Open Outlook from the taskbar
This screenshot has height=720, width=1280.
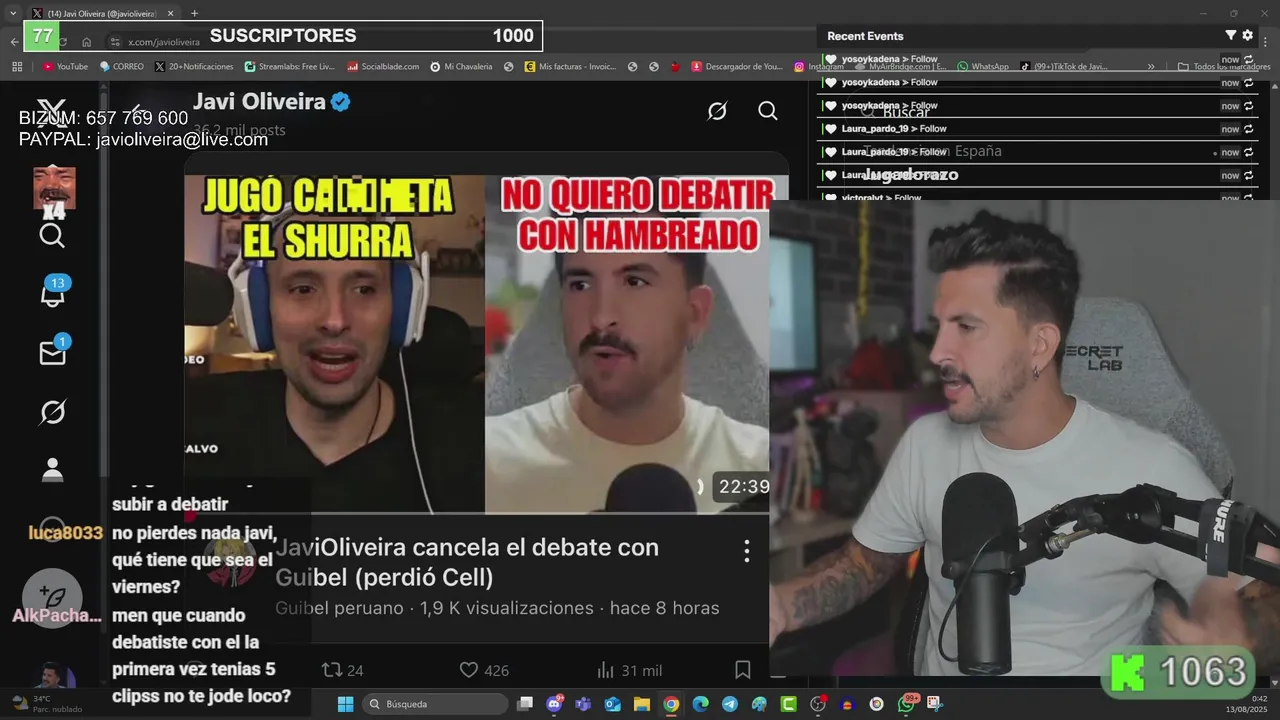click(613, 704)
